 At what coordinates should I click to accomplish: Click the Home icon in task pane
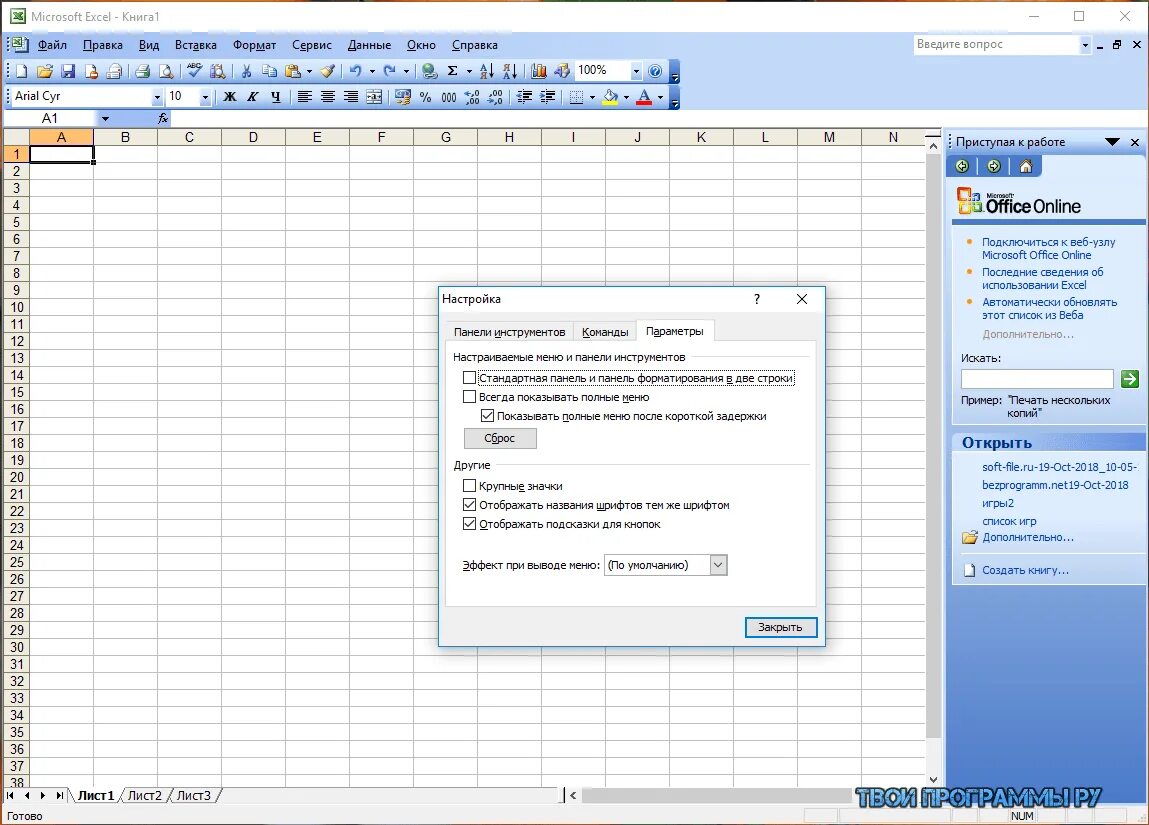click(1026, 166)
